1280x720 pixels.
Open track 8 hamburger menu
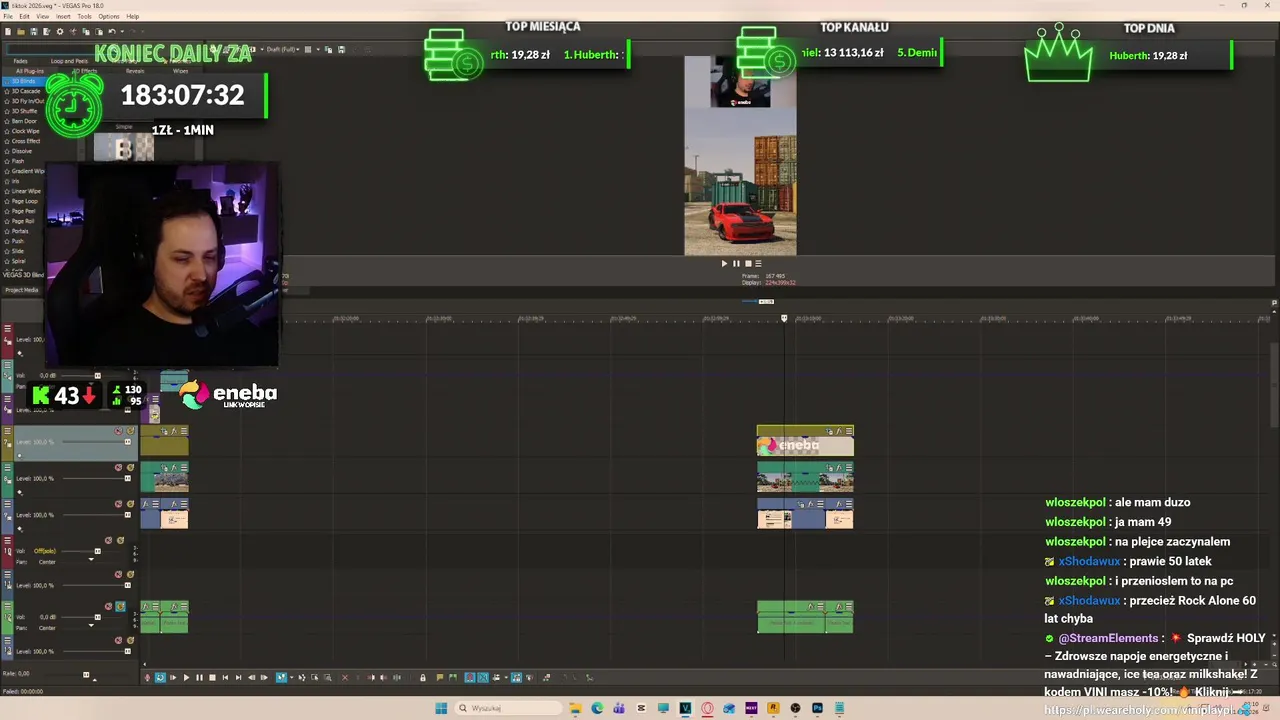(x=7, y=467)
